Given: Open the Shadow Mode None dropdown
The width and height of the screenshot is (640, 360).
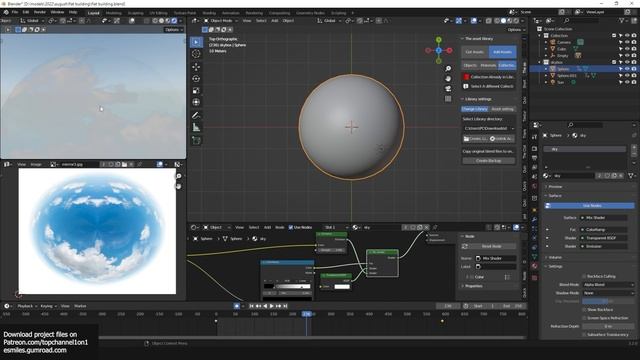Looking at the screenshot, I should (x=608, y=293).
